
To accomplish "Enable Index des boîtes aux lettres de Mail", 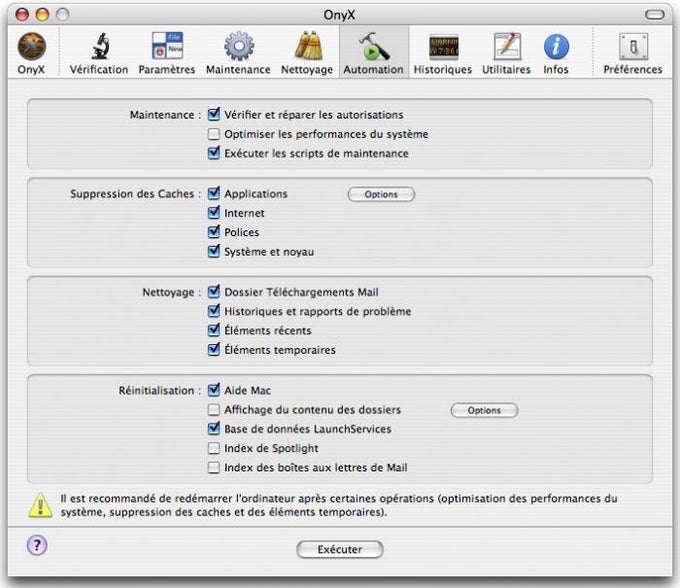I will coord(214,467).
